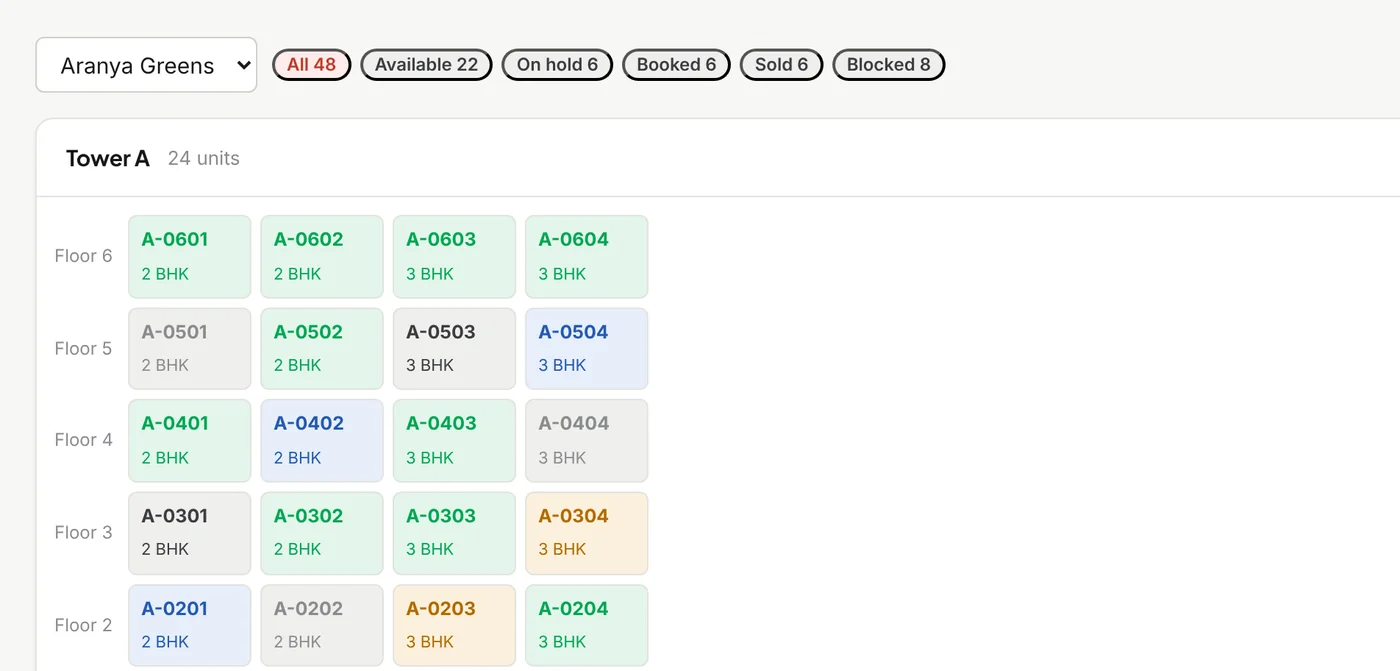Filter units by Available 22

click(426, 65)
